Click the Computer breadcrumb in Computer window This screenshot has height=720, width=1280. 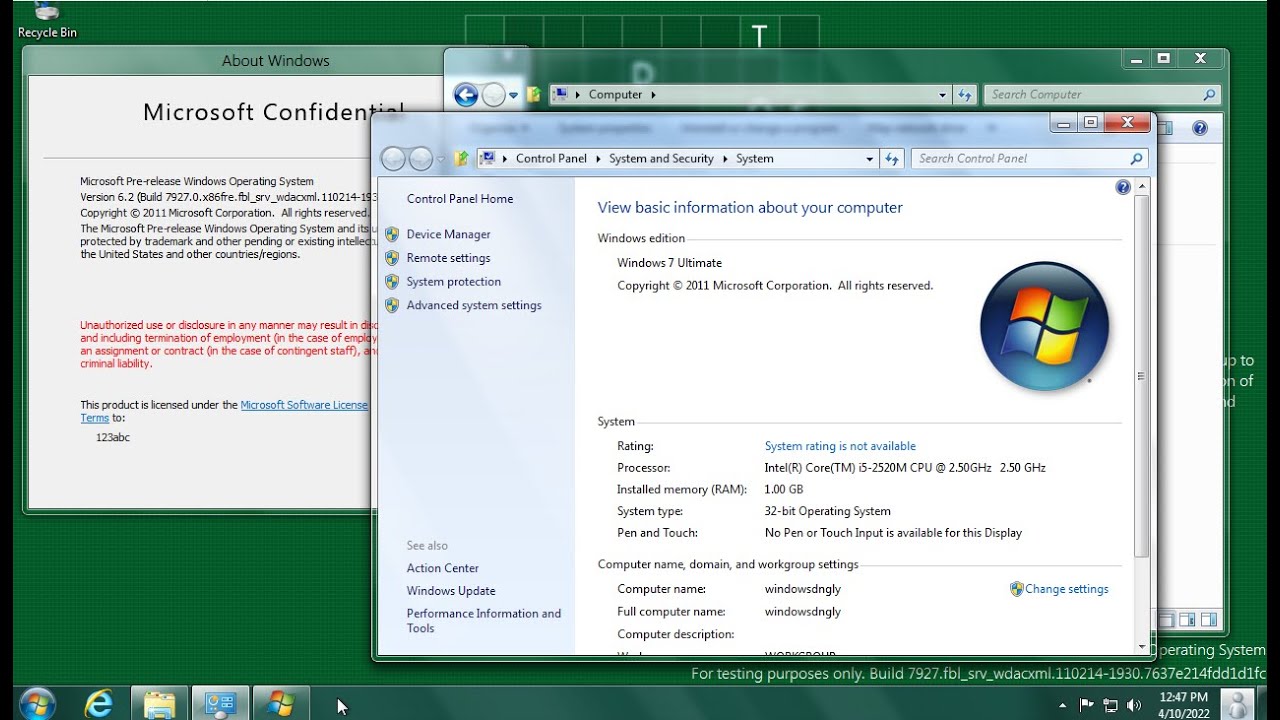click(x=615, y=95)
